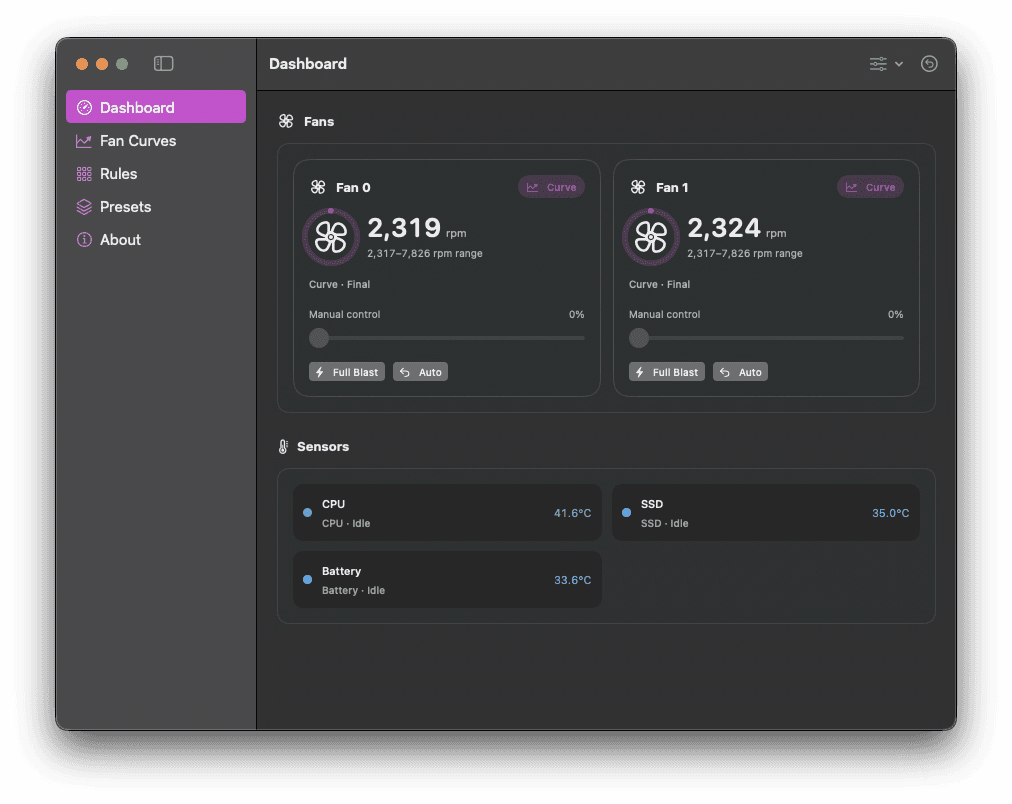Open the About page
This screenshot has width=1012, height=804.
coord(156,239)
